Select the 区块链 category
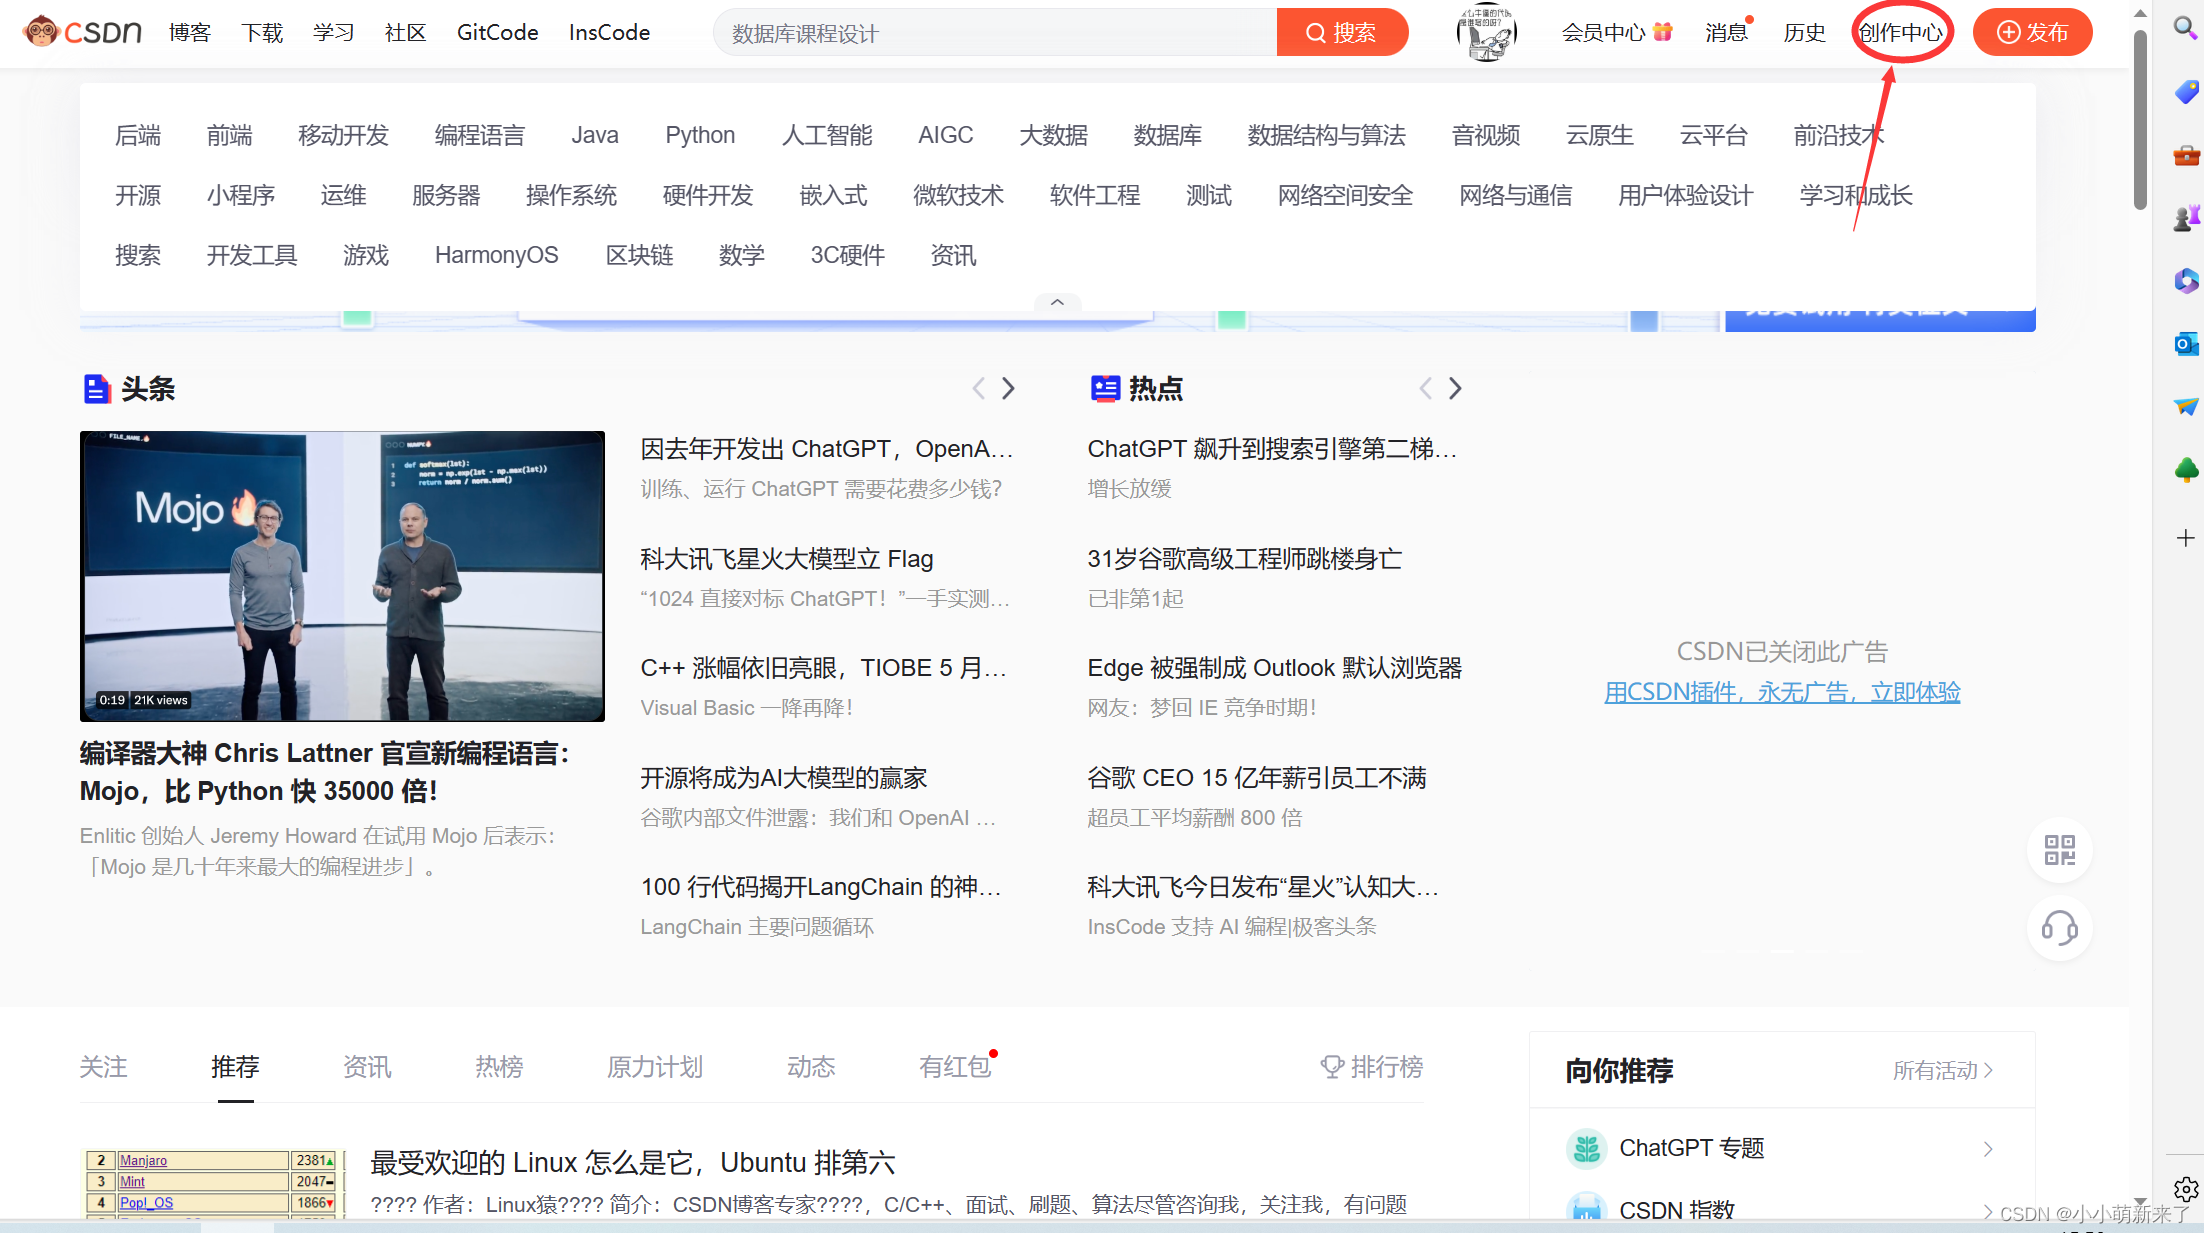The width and height of the screenshot is (2204, 1233). tap(639, 255)
